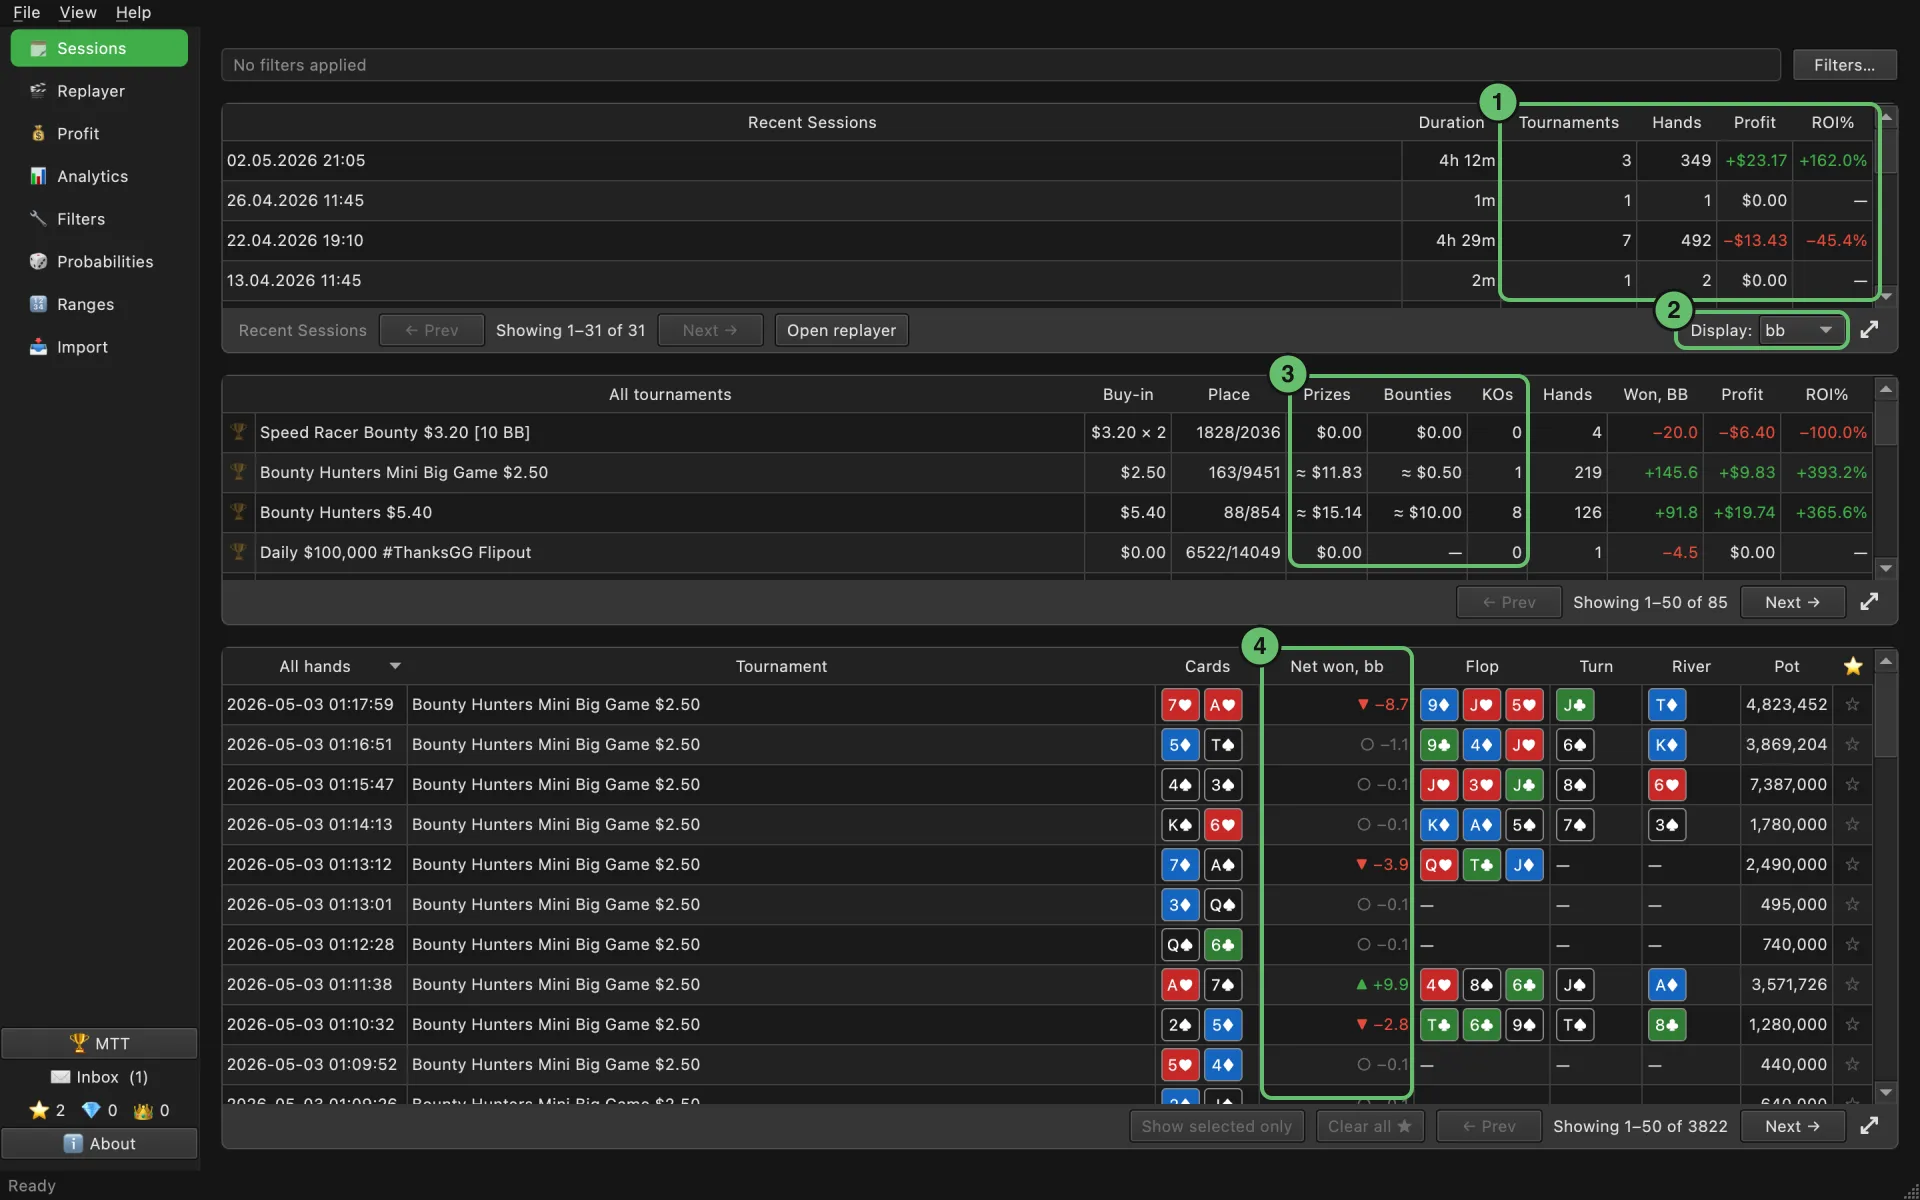
Task: Sort tournaments by the Bounties column header
Action: (1417, 394)
